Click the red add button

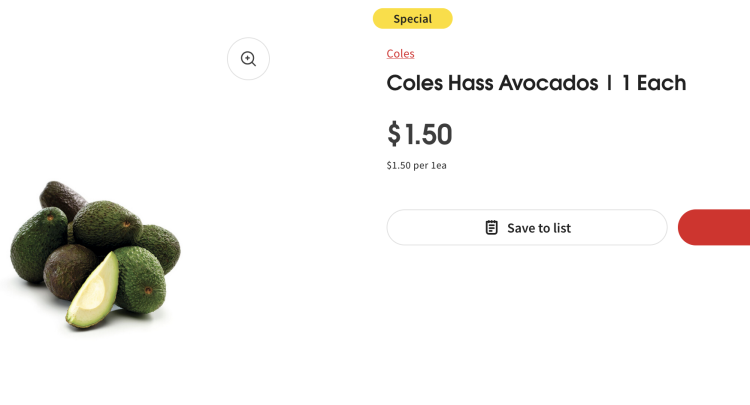coord(714,228)
